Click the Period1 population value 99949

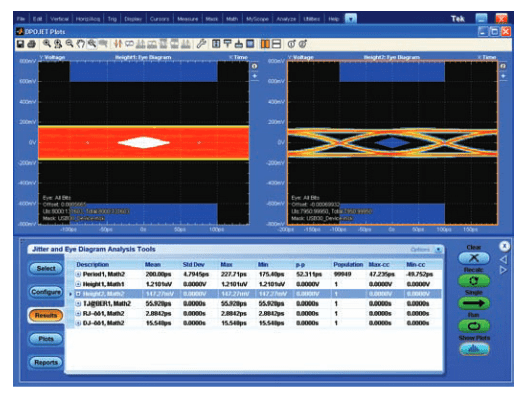pyautogui.click(x=342, y=274)
